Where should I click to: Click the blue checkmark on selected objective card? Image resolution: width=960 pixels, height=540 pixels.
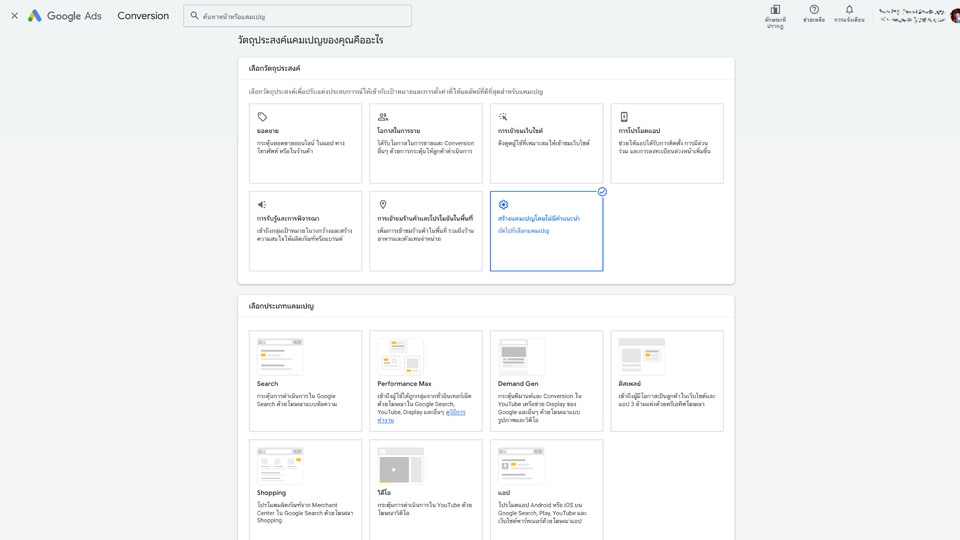tap(602, 192)
